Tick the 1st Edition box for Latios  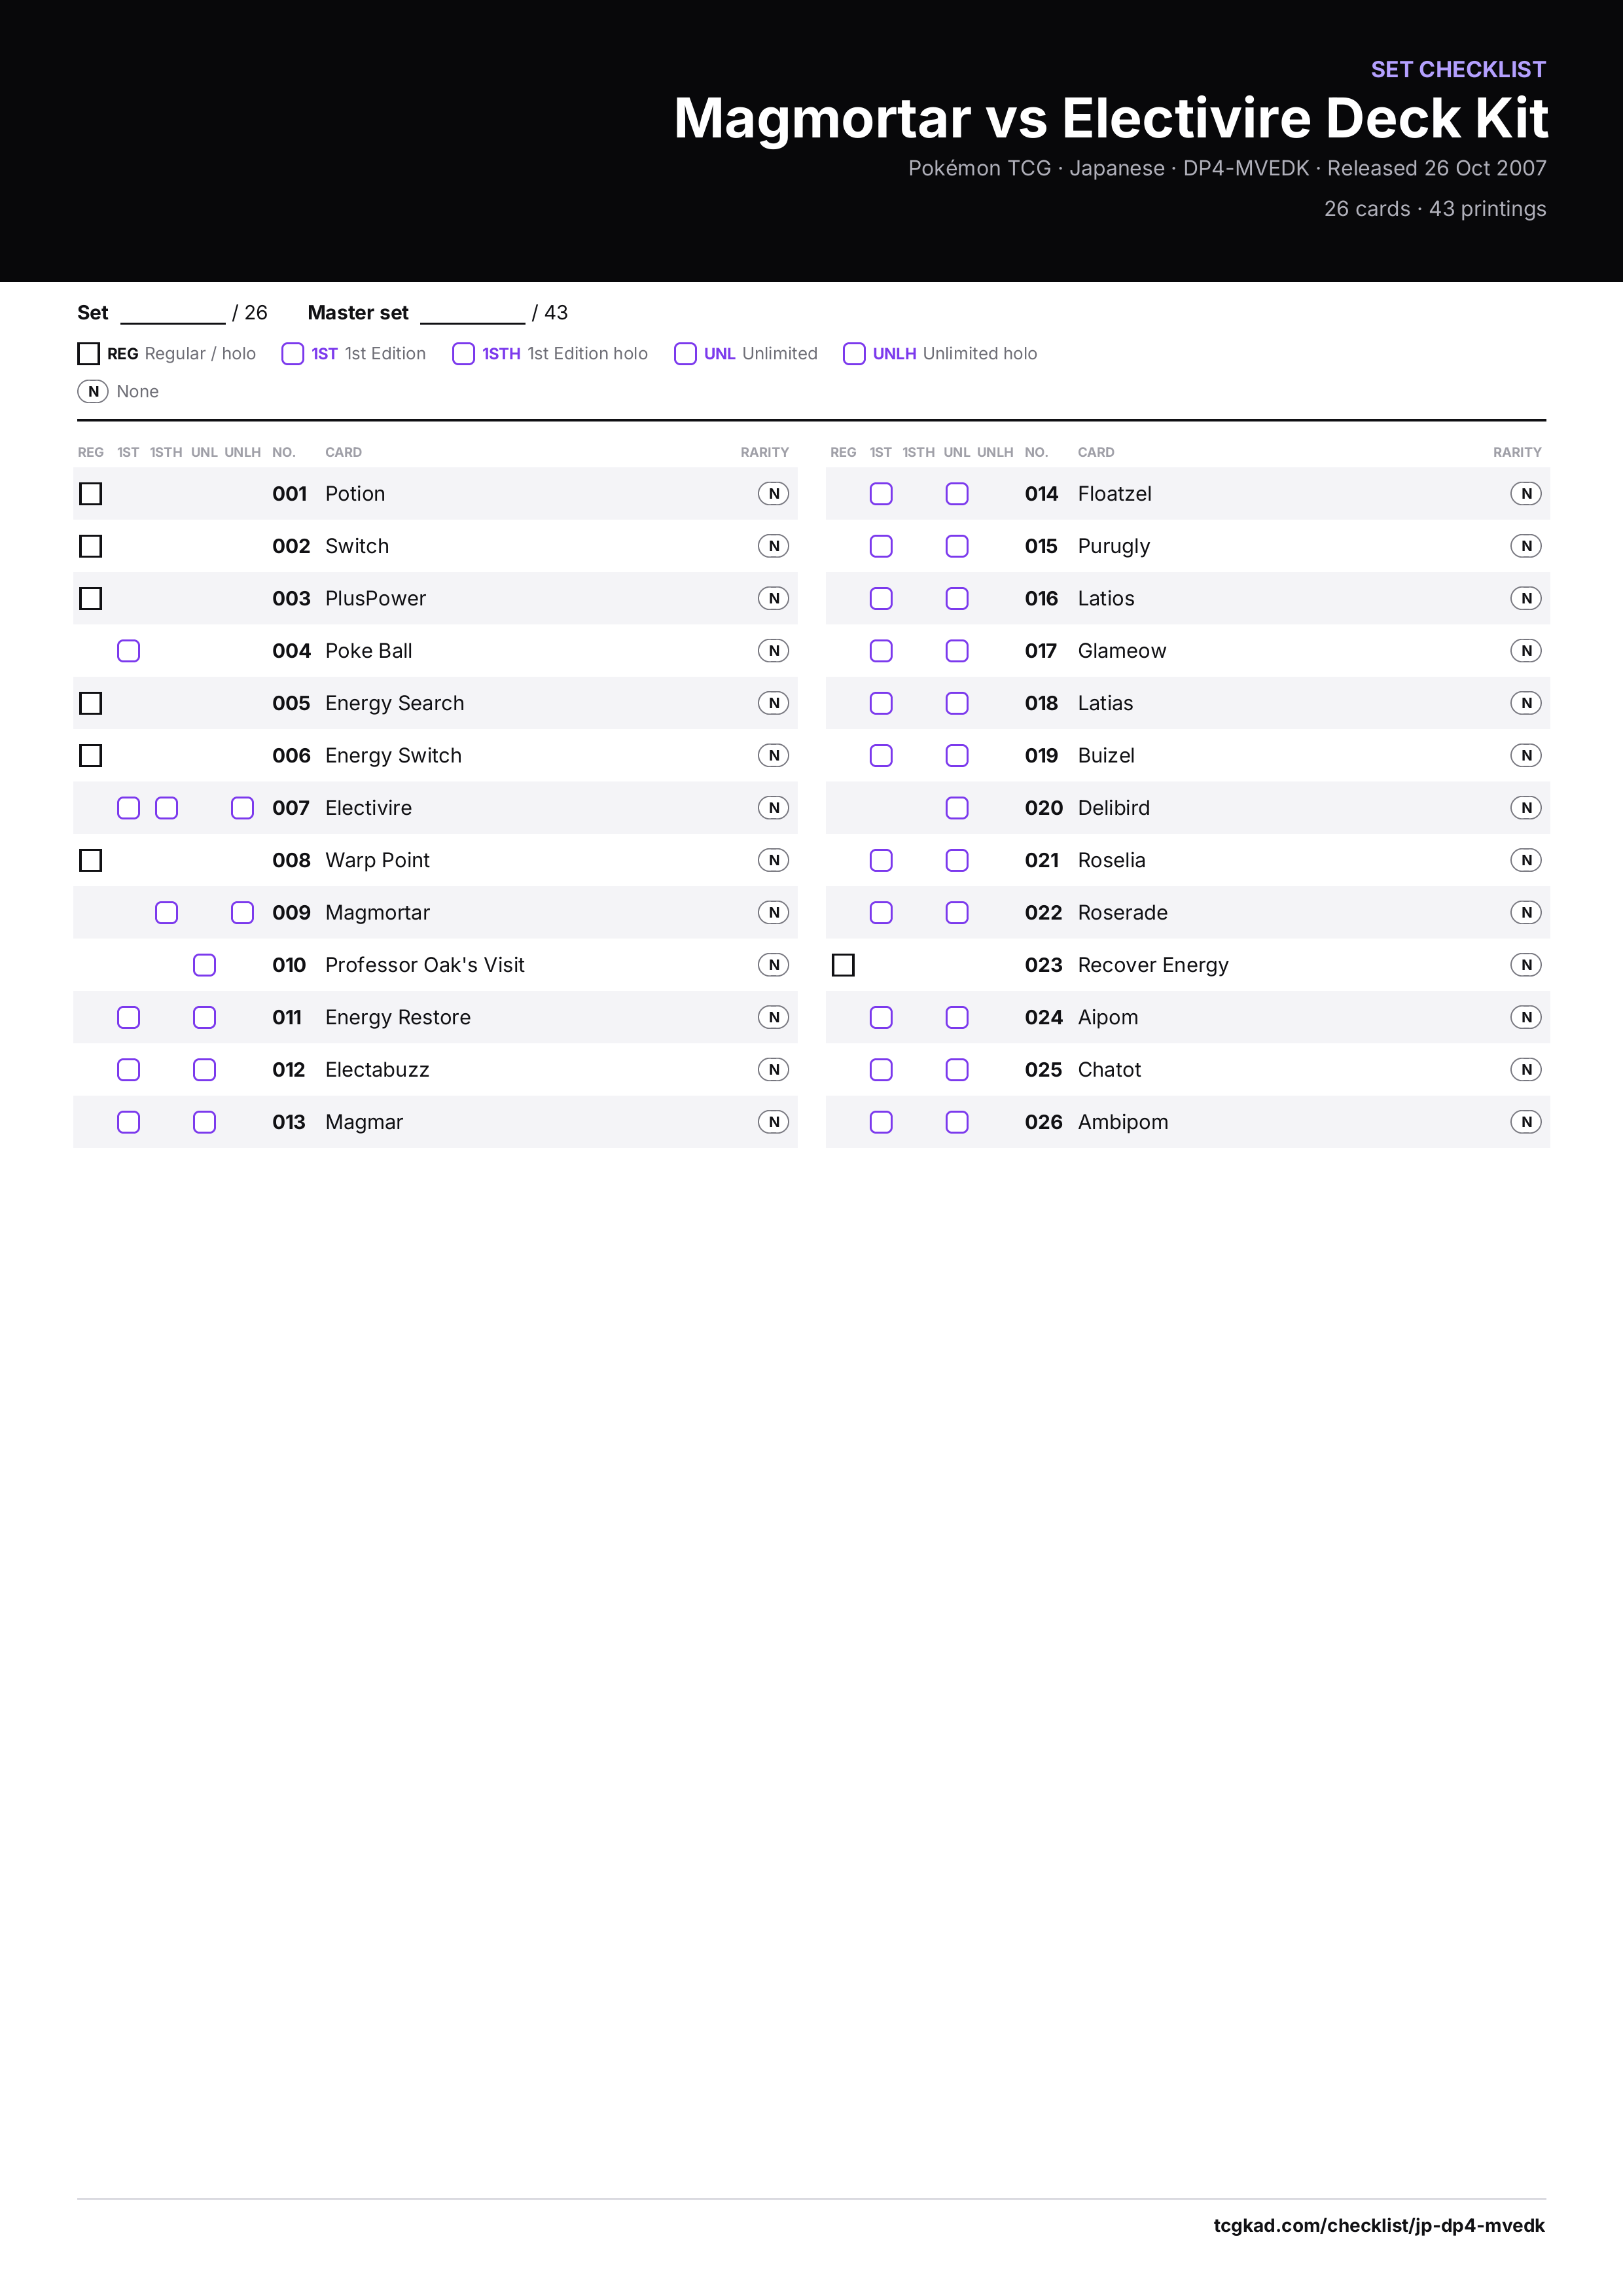[881, 599]
